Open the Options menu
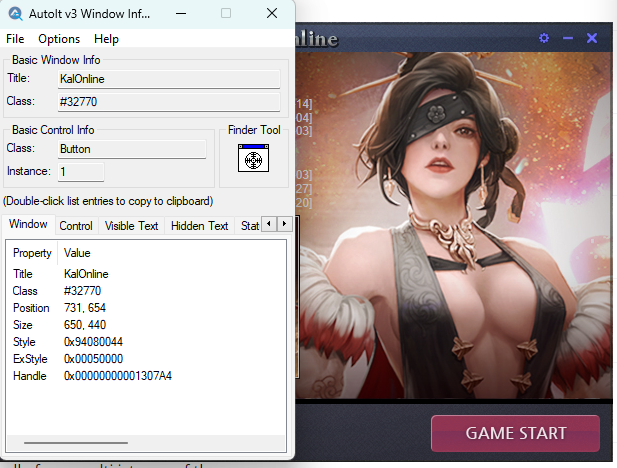 coord(59,39)
